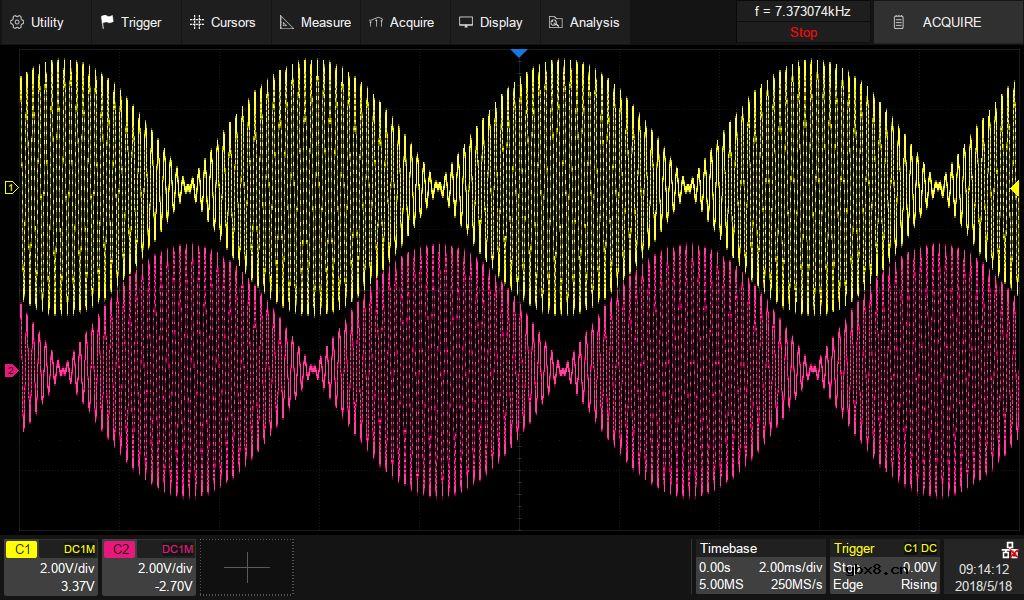This screenshot has width=1024, height=600.
Task: Click the network status icon
Action: 1009,550
